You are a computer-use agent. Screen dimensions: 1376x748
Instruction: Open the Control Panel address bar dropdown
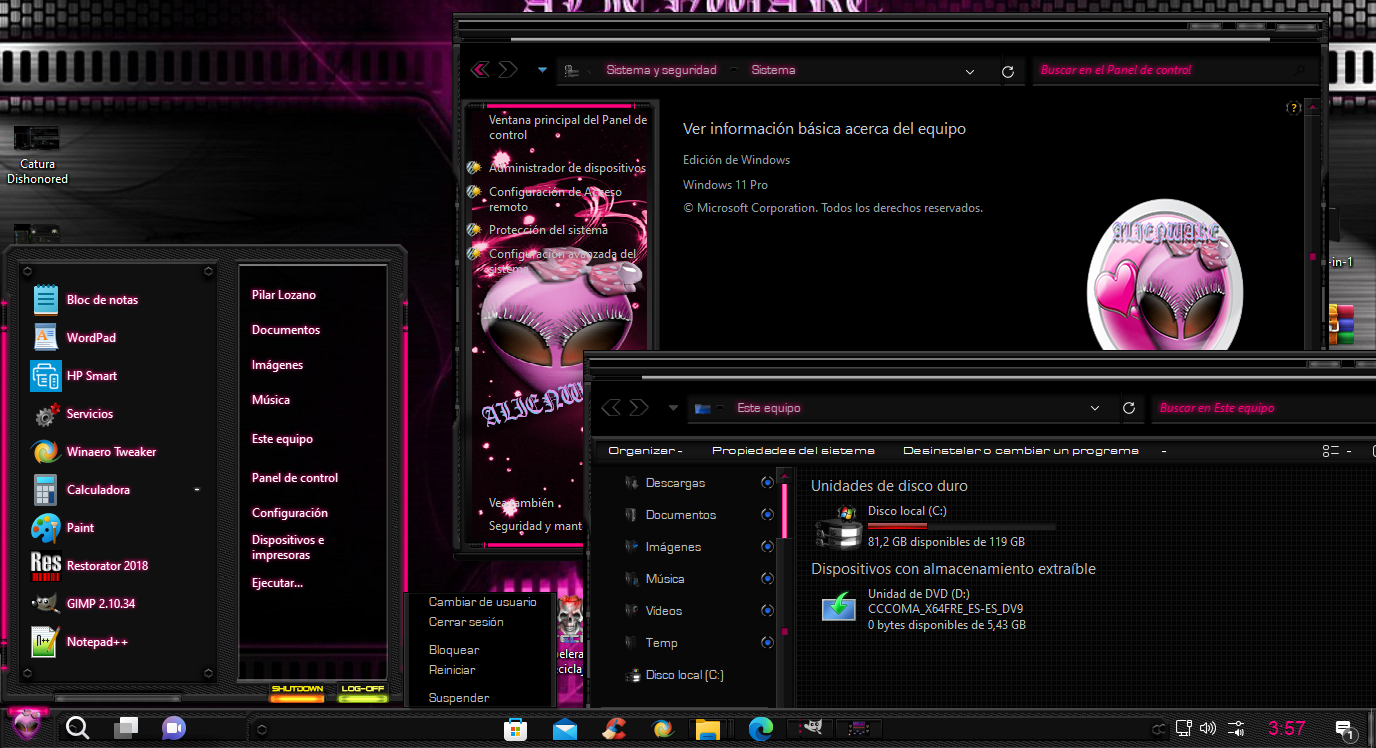(969, 70)
